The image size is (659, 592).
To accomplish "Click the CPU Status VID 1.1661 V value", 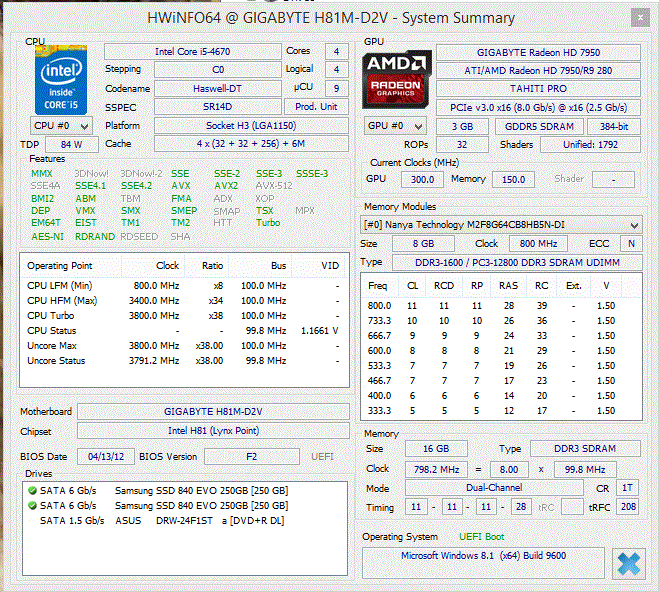I will click(x=319, y=331).
